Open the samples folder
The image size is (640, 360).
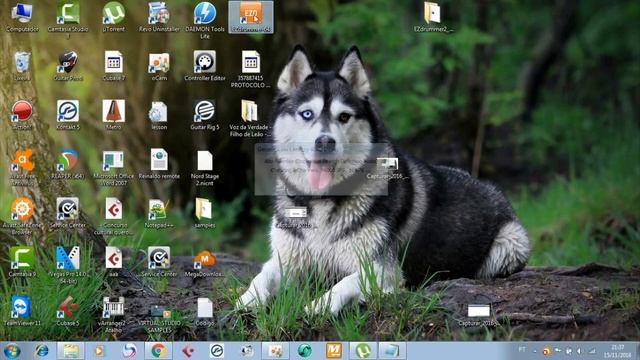pyautogui.click(x=205, y=213)
